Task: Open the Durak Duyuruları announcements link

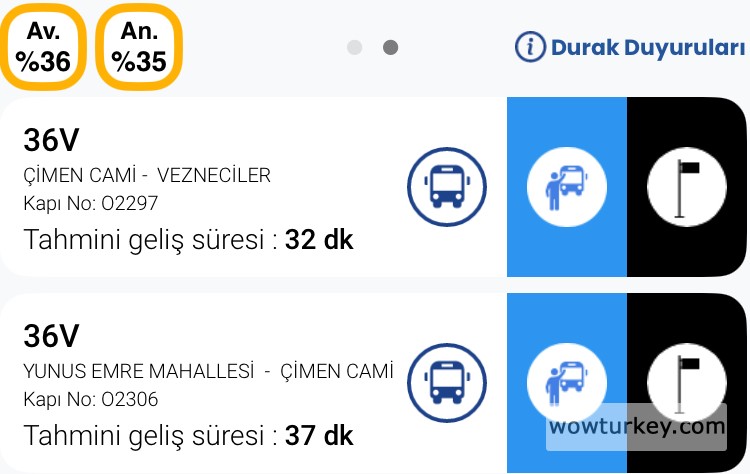Action: click(647, 47)
